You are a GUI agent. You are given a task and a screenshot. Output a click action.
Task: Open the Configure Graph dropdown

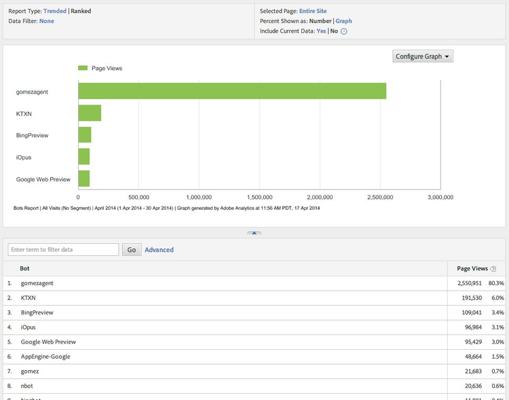(423, 56)
